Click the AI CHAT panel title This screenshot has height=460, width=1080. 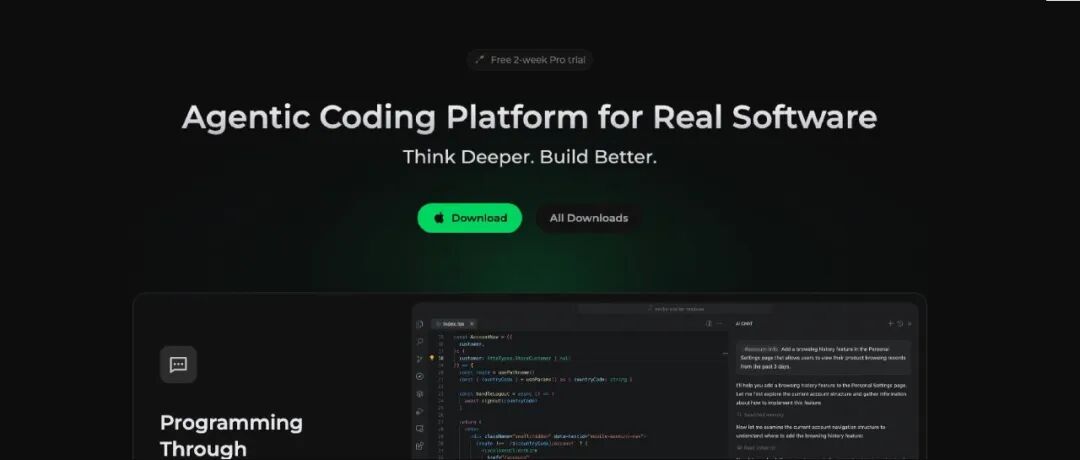click(x=744, y=324)
